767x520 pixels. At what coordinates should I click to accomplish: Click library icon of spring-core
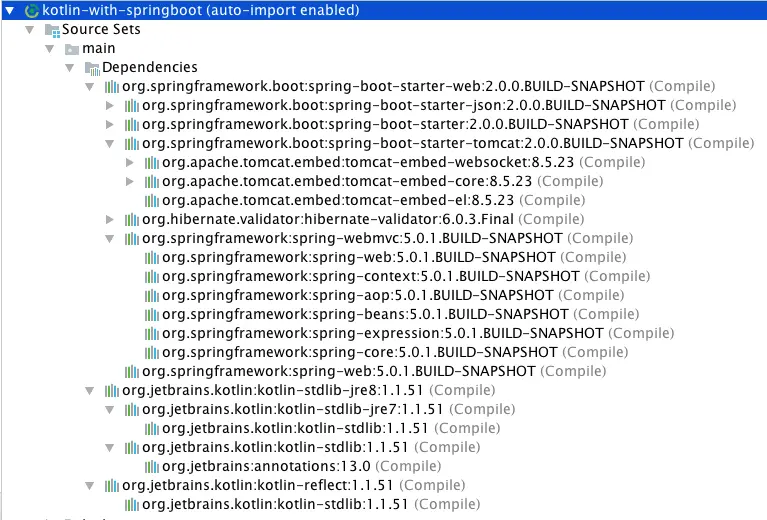click(x=152, y=353)
